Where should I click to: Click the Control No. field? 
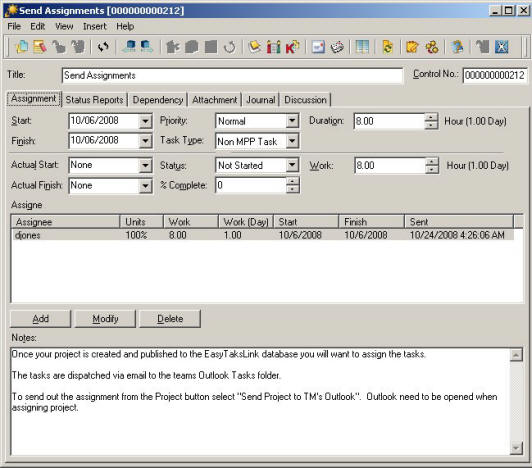[x=495, y=75]
